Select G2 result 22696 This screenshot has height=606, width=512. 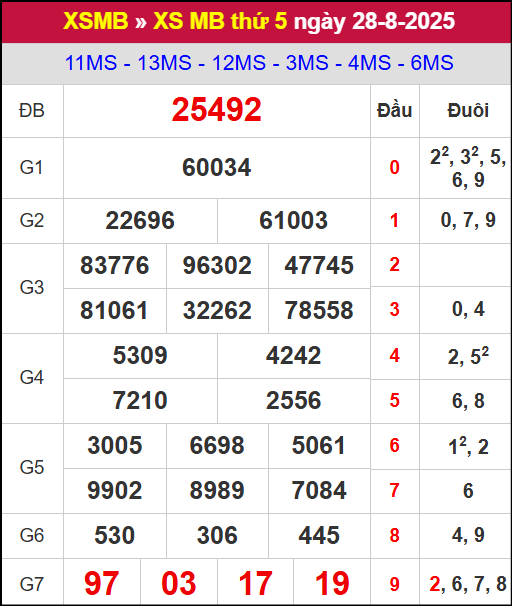140,221
